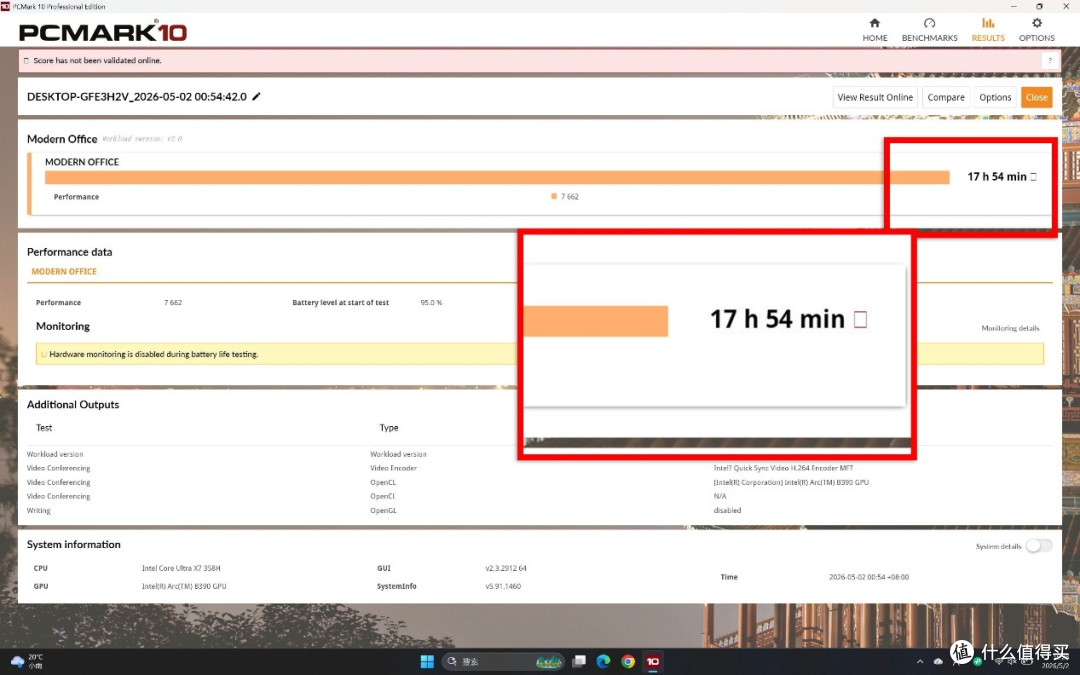Open the OPTIONS gear icon
1080x675 pixels.
click(x=1037, y=23)
